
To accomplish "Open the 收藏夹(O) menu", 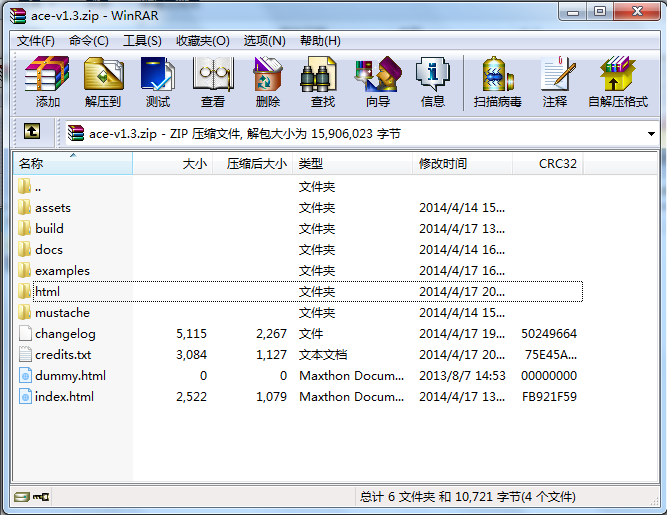I will [x=202, y=41].
